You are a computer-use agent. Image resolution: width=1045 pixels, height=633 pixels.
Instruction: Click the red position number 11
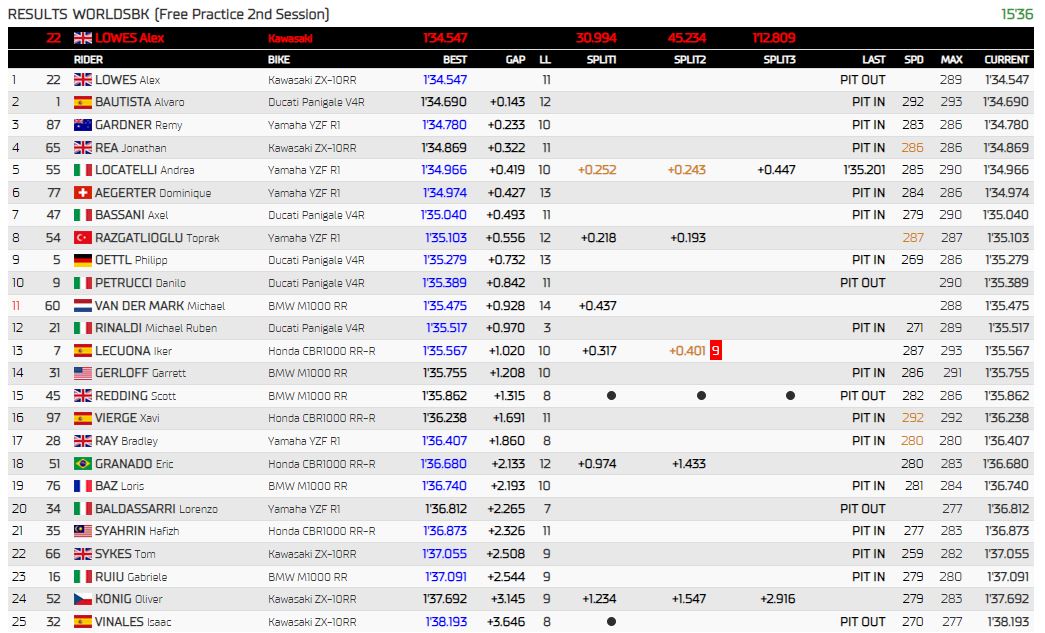pos(16,306)
